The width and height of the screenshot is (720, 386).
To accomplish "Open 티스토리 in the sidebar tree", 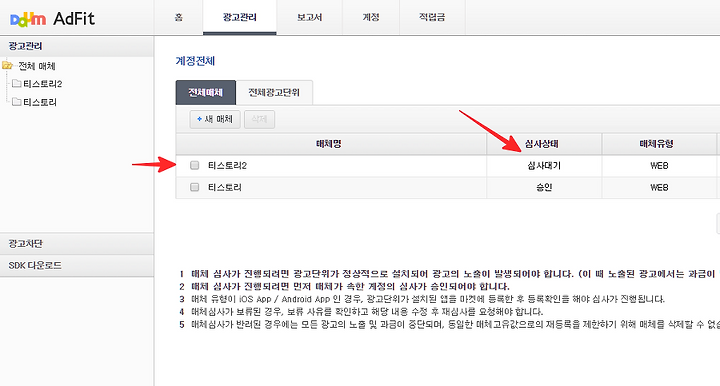I will point(40,102).
